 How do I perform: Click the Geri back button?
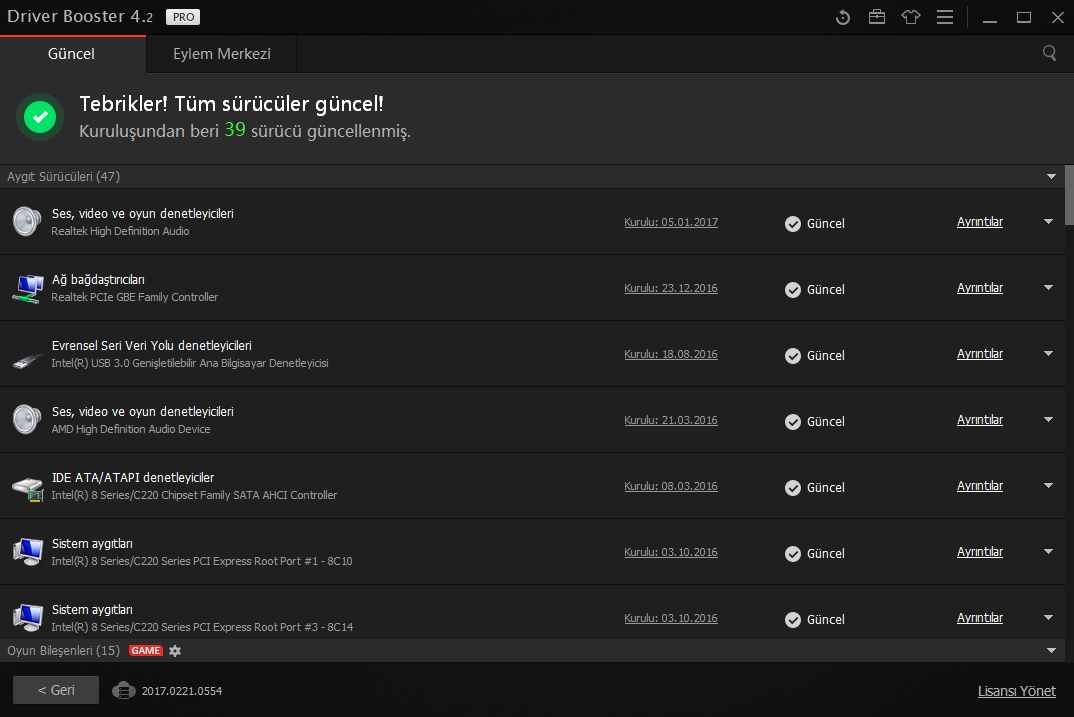[56, 690]
